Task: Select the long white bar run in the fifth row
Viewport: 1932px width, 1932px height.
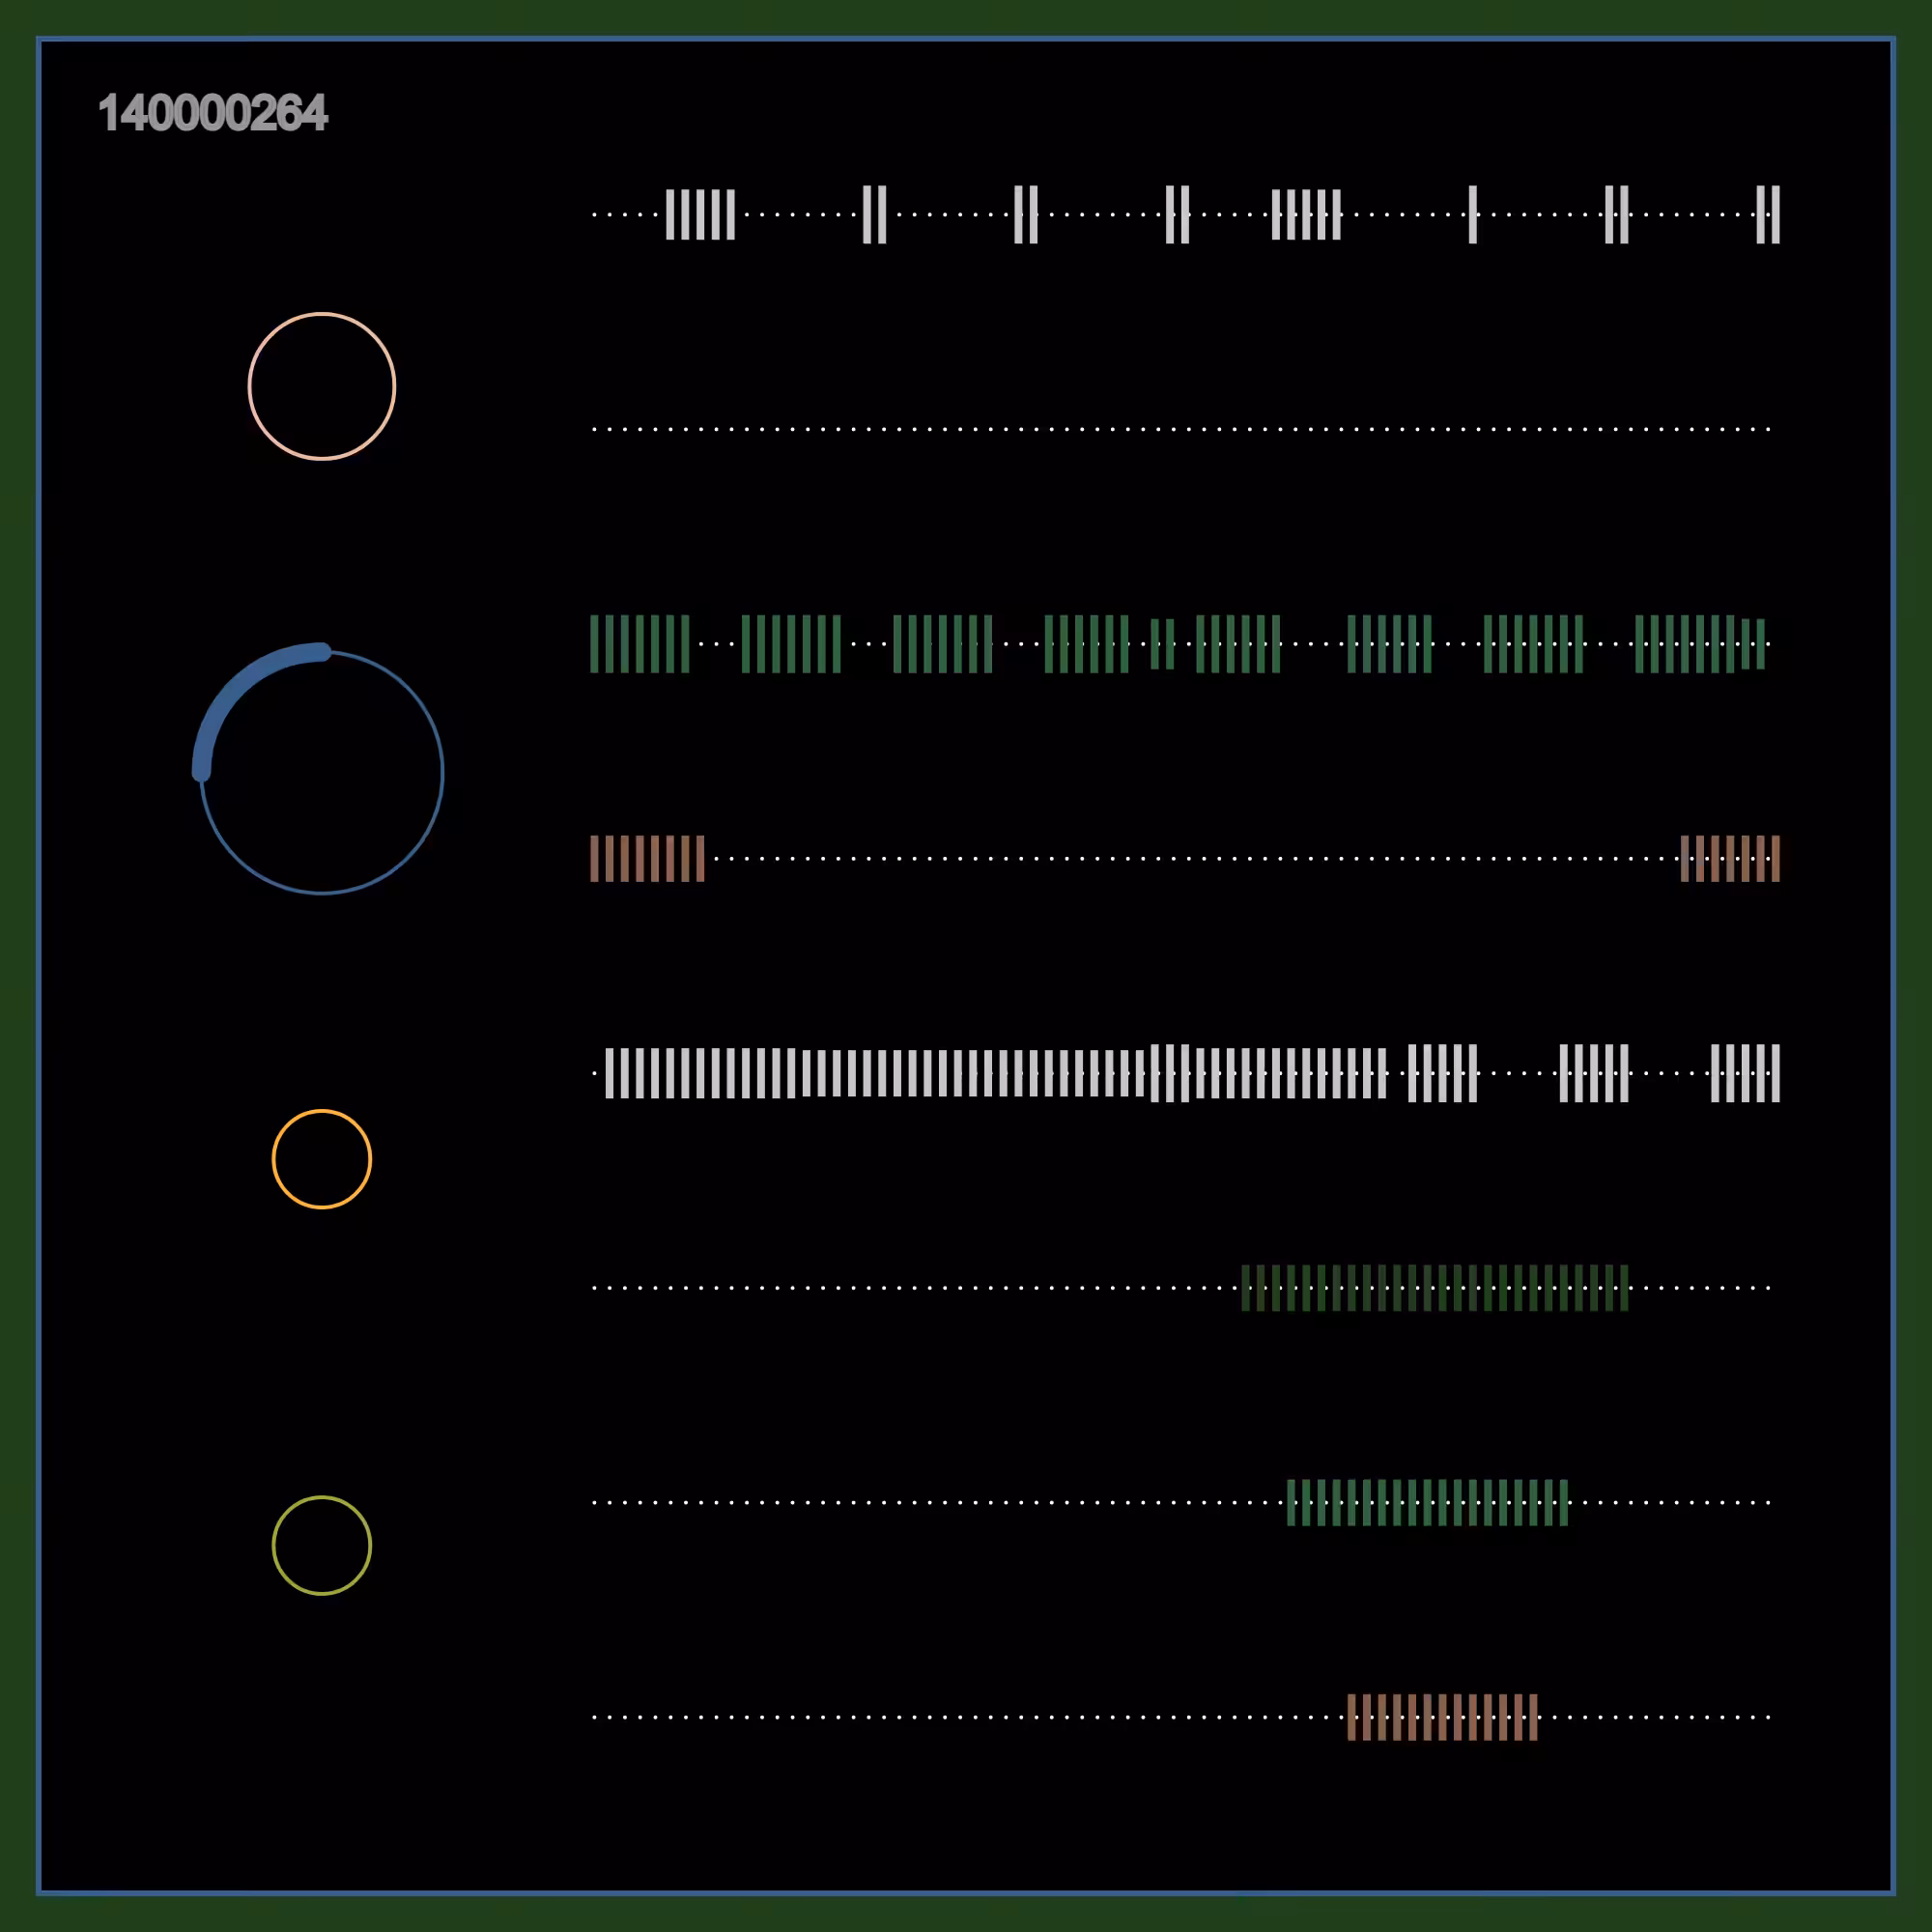Action: tap(996, 1073)
